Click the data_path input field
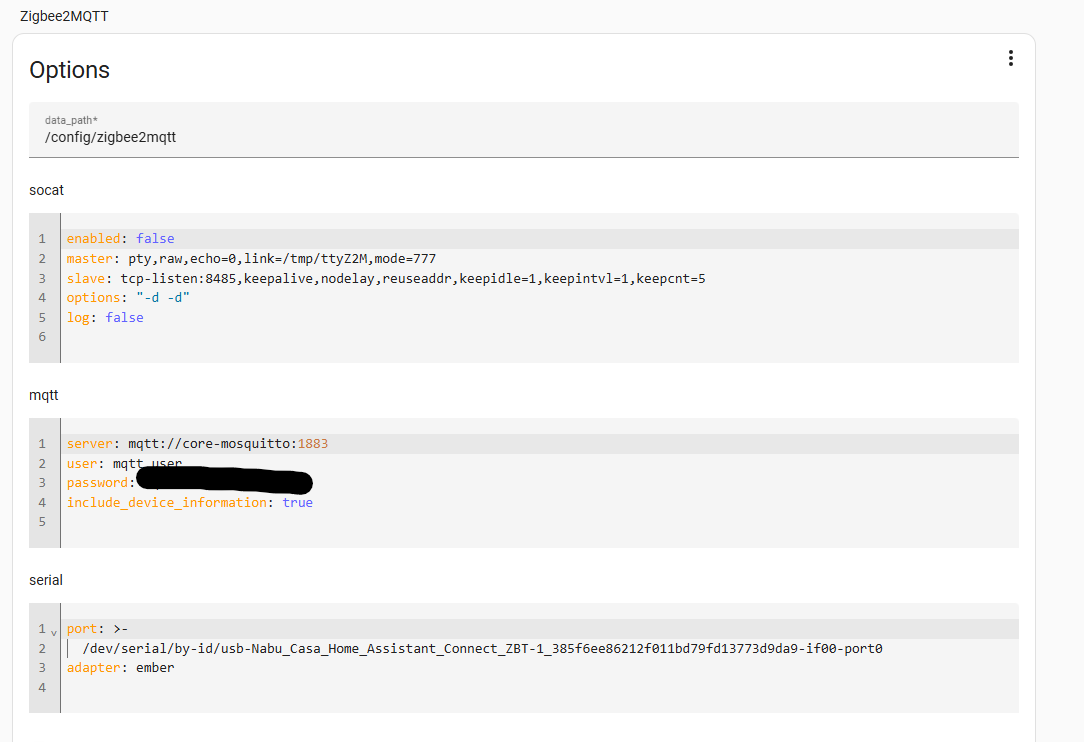Image resolution: width=1084 pixels, height=742 pixels. (x=523, y=130)
